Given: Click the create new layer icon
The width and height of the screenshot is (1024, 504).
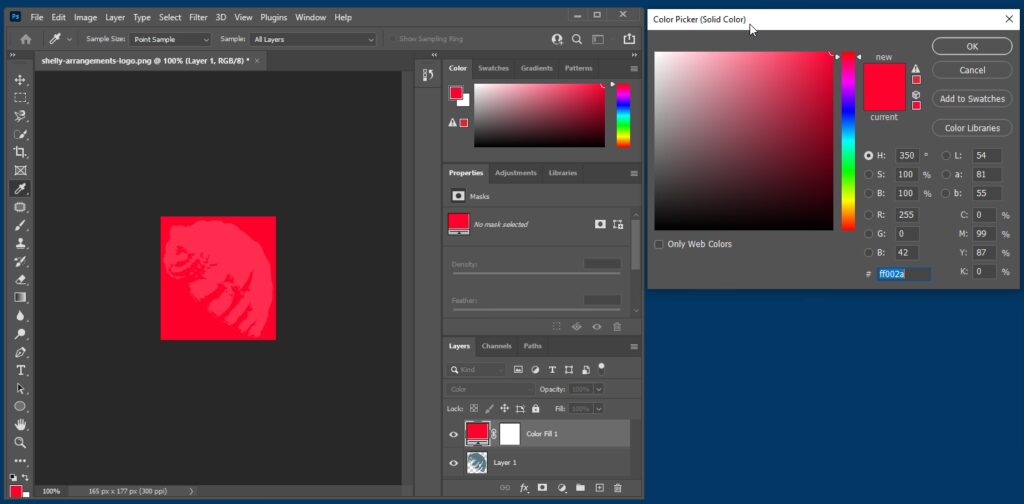Looking at the screenshot, I should pos(599,488).
